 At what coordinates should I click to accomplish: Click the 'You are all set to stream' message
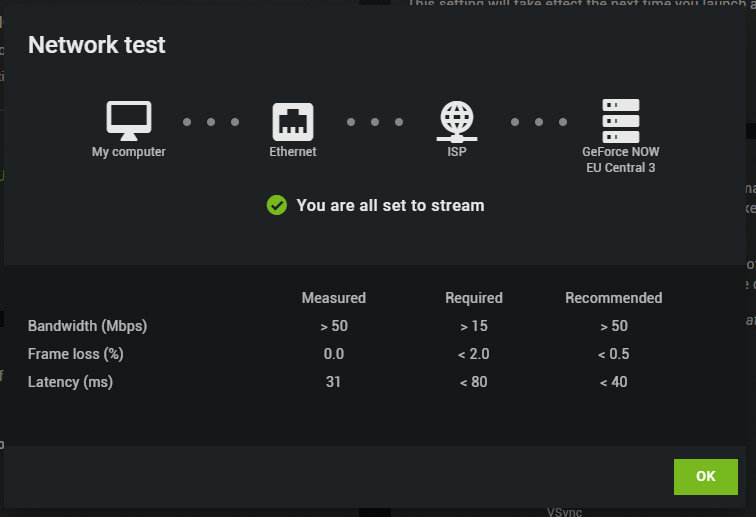[x=390, y=205]
